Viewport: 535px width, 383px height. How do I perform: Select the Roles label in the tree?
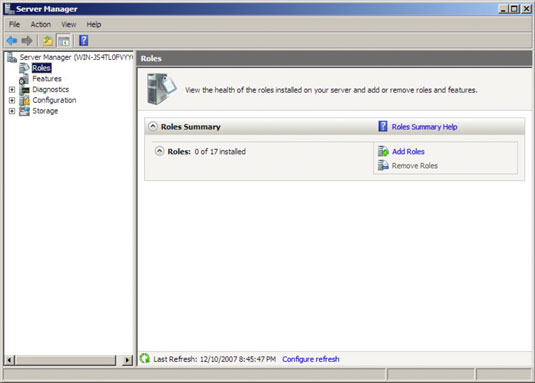point(42,68)
